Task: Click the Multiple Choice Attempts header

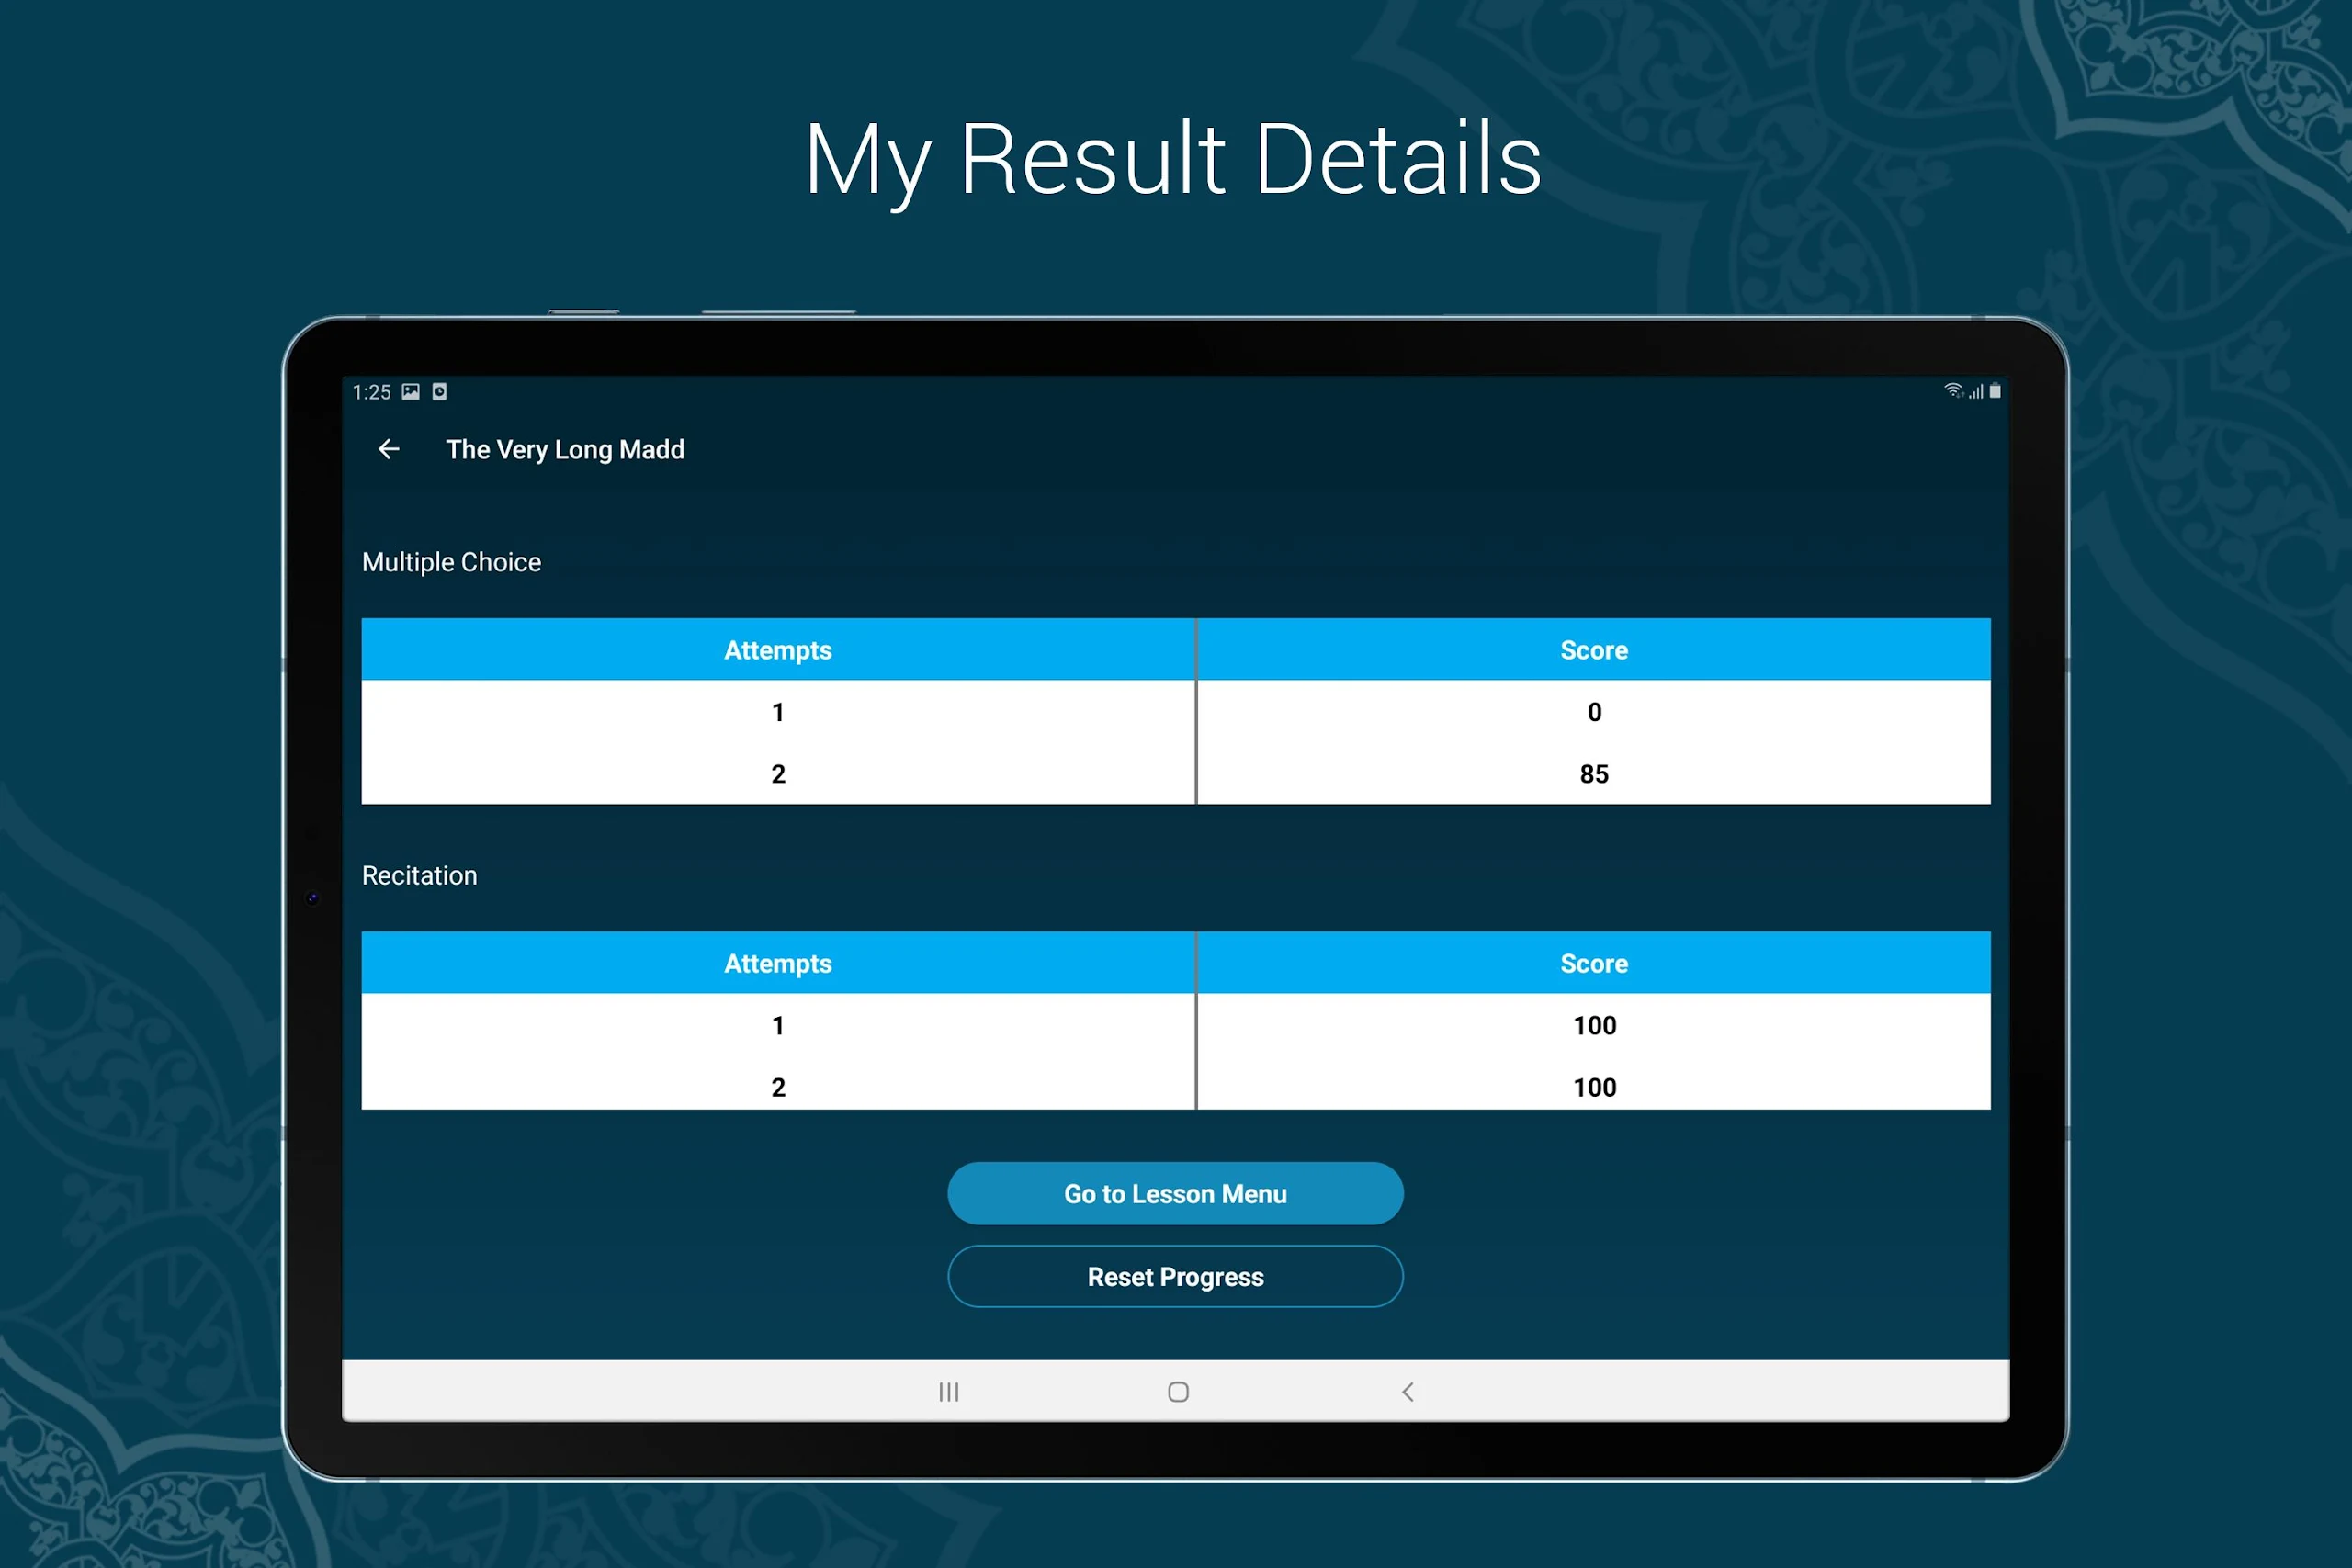Action: pyautogui.click(x=777, y=650)
